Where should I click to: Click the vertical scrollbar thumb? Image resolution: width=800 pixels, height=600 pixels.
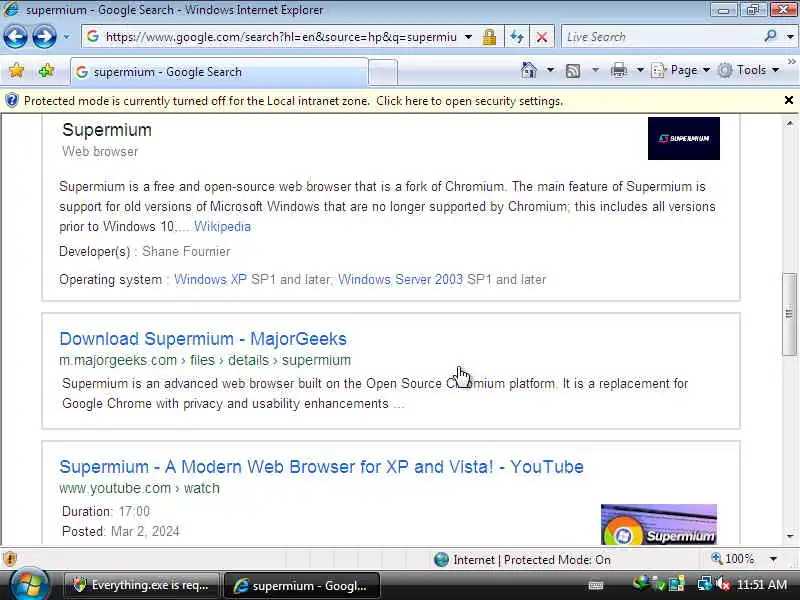tap(789, 314)
